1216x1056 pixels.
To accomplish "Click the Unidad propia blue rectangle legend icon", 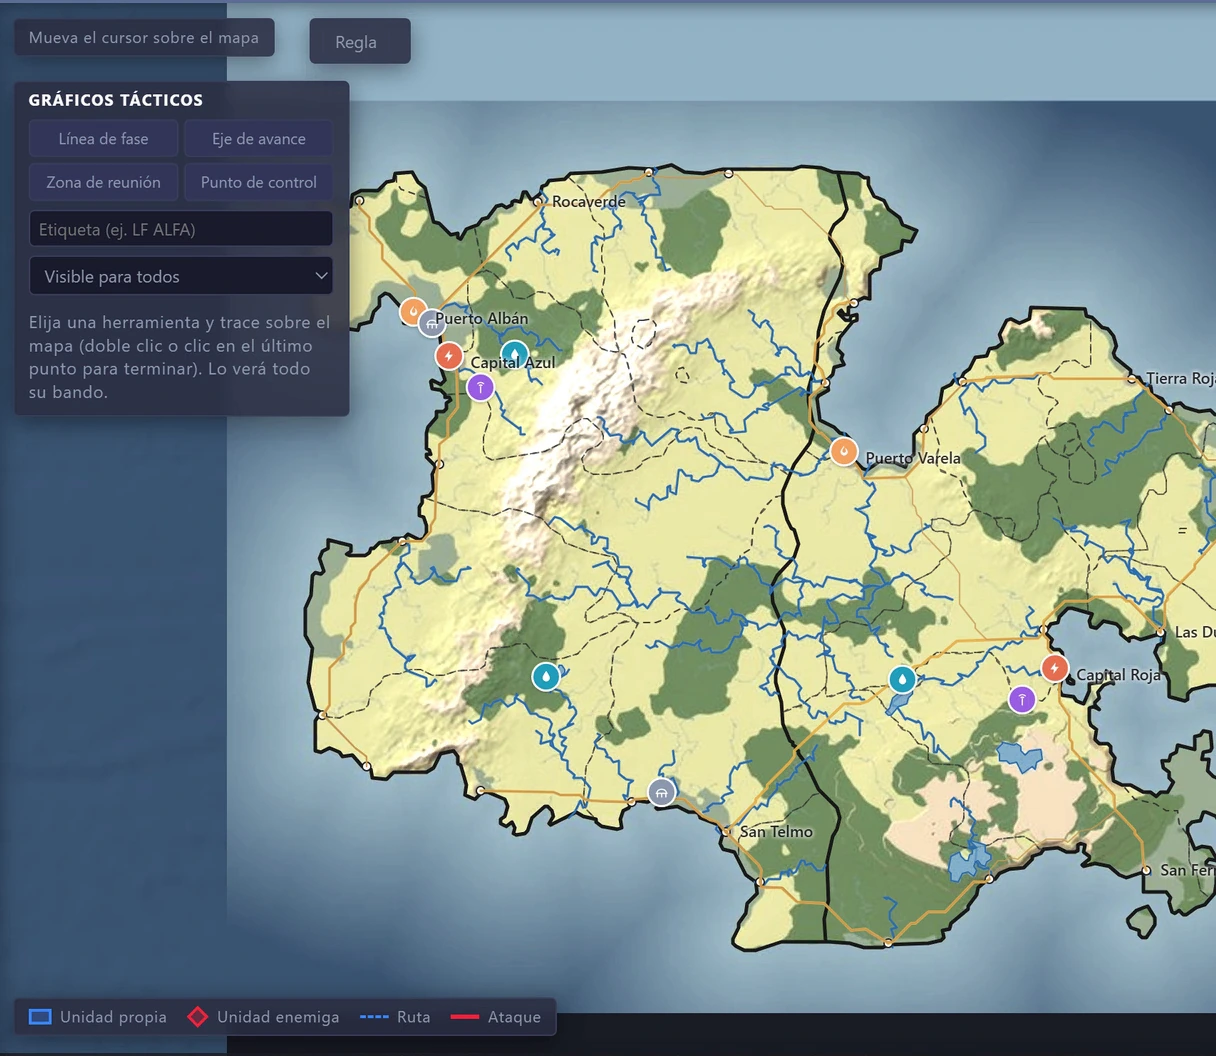I will pyautogui.click(x=40, y=1017).
